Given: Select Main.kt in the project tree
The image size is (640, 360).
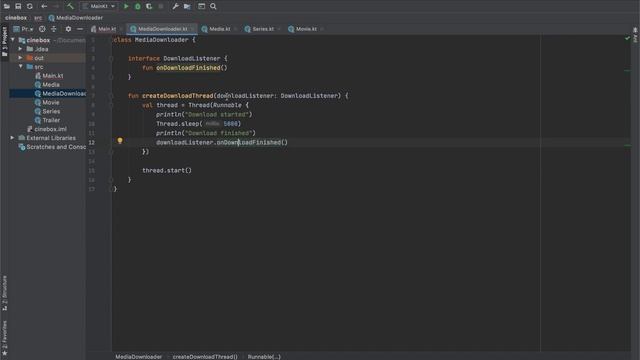Looking at the screenshot, I should tap(53, 76).
